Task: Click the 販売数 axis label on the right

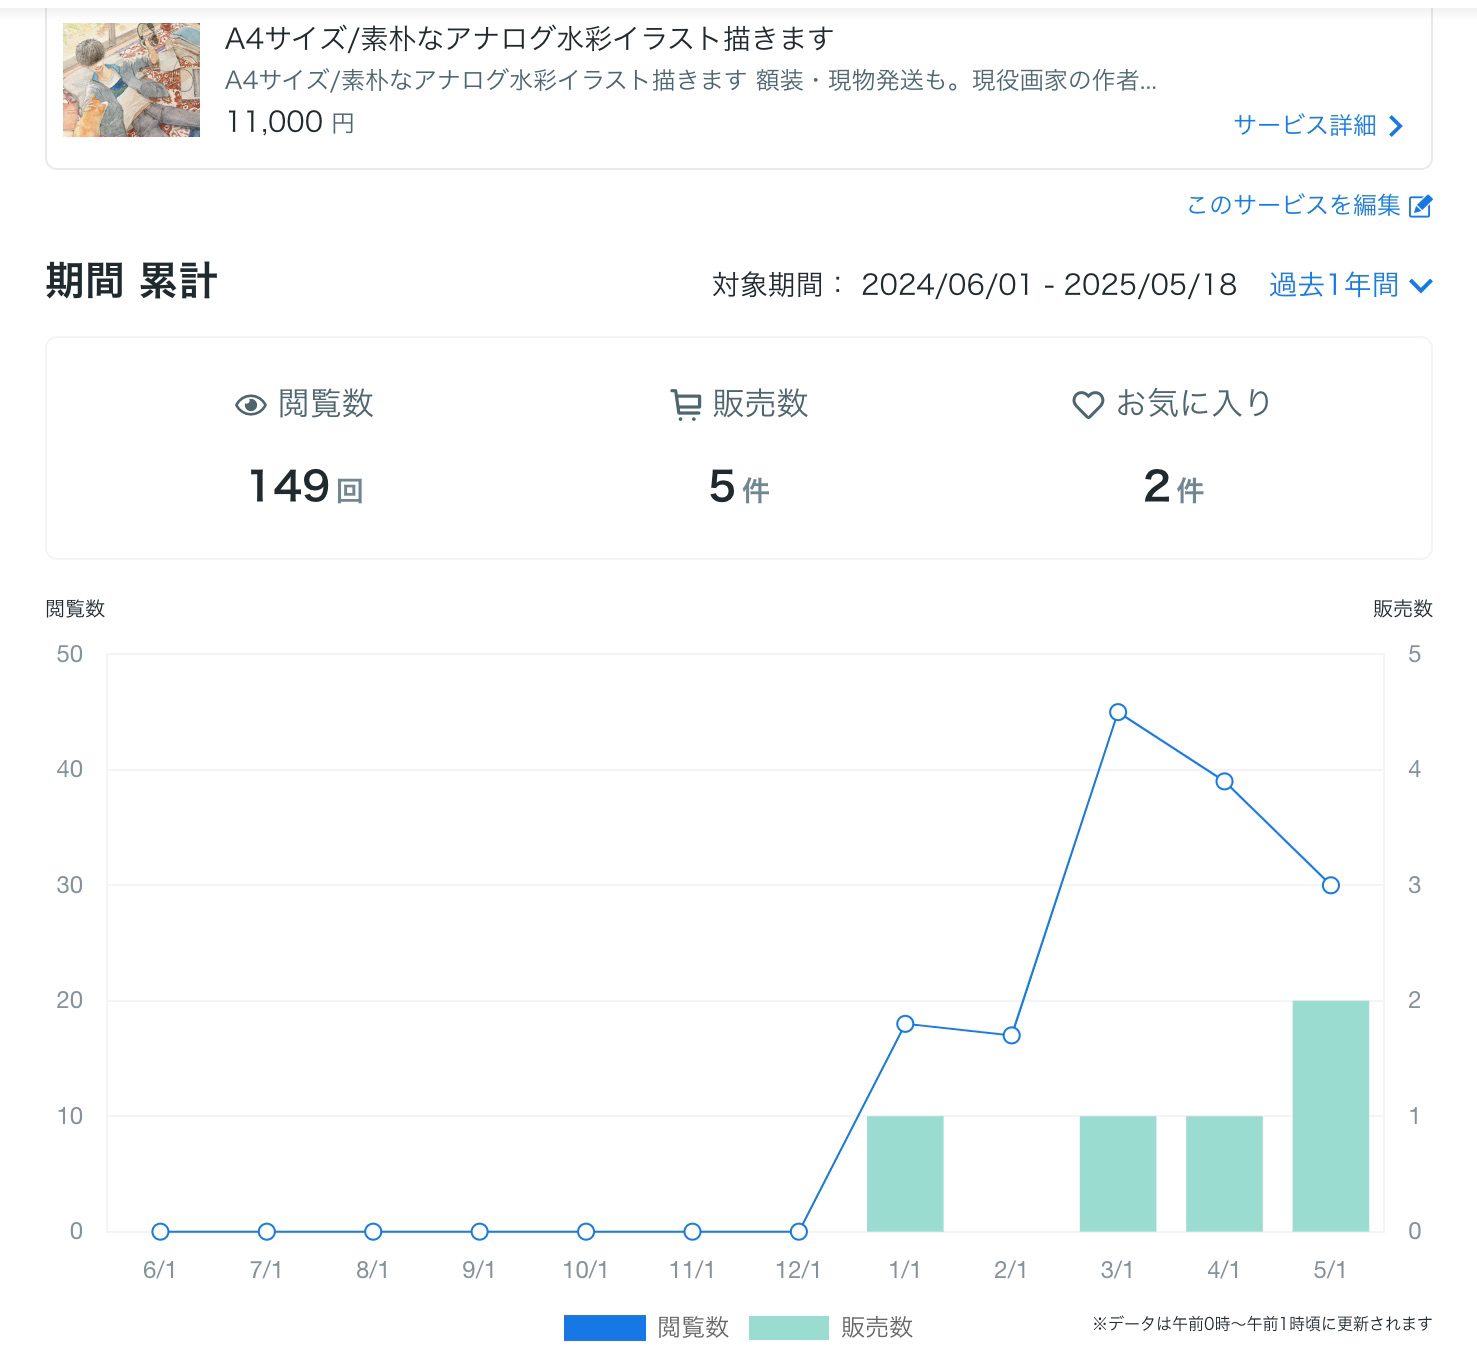Action: pyautogui.click(x=1402, y=606)
